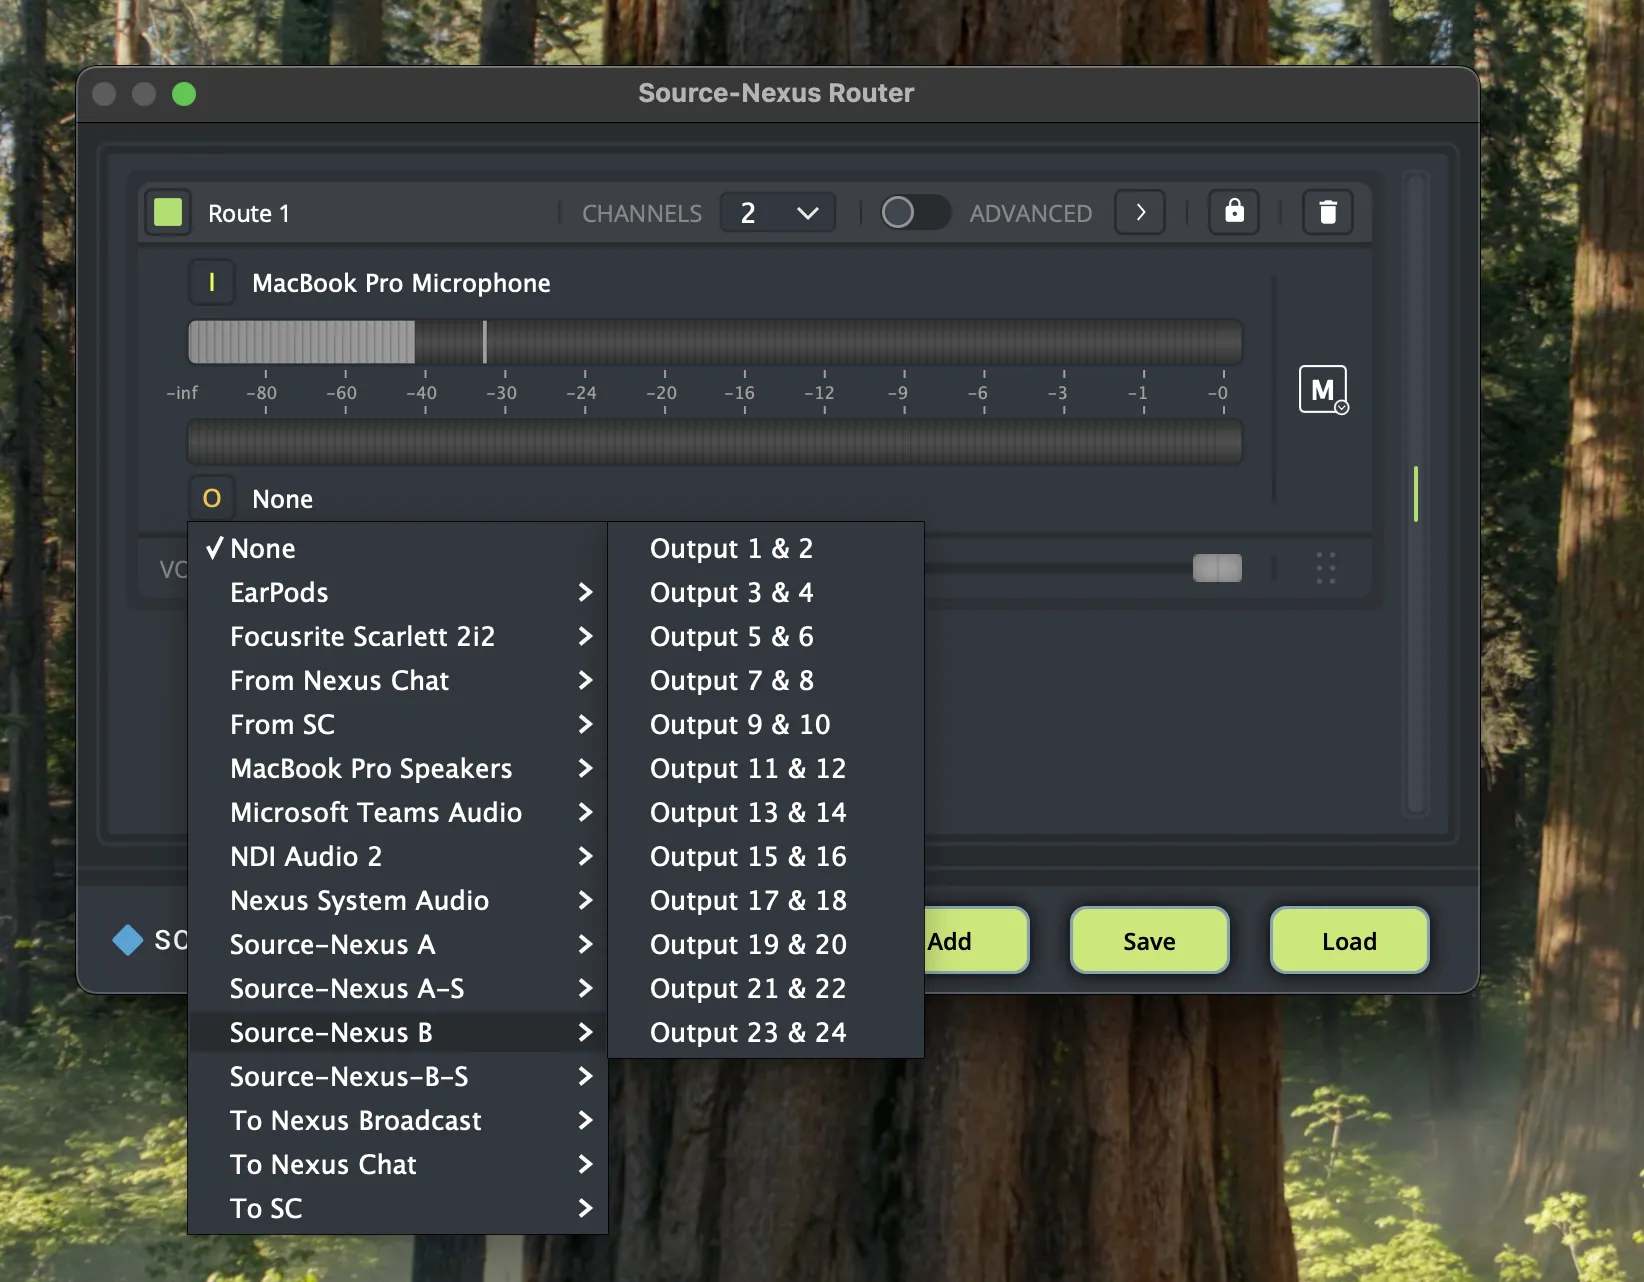This screenshot has height=1282, width=1644.
Task: Choose Output 19 & 20
Action: click(766, 944)
